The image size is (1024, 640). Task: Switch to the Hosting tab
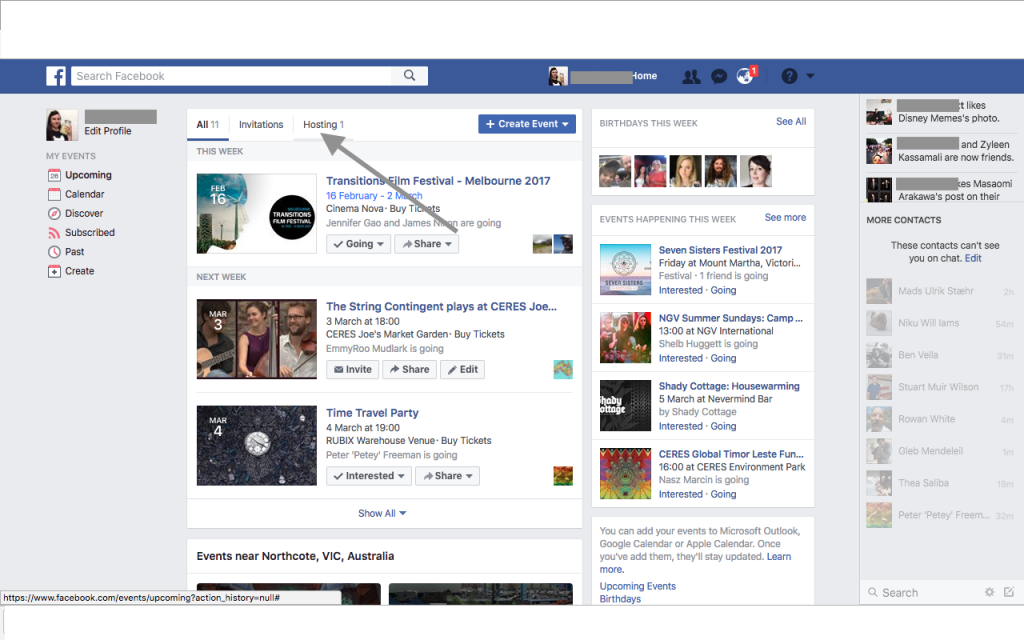(323, 125)
